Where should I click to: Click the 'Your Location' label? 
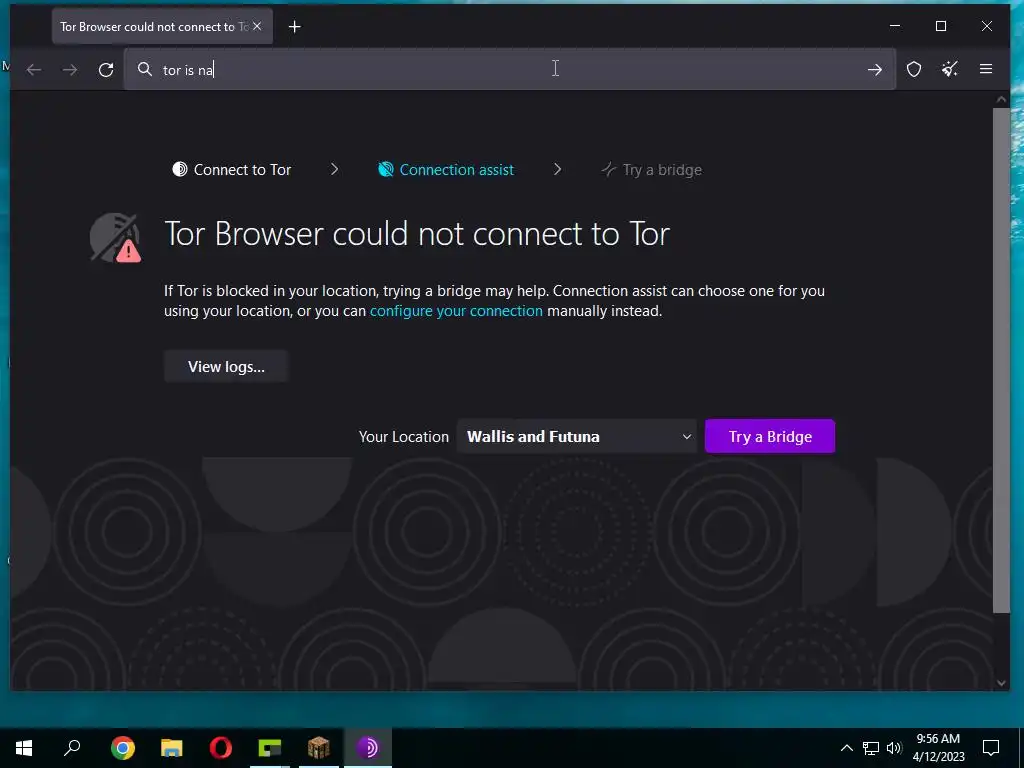(x=404, y=437)
